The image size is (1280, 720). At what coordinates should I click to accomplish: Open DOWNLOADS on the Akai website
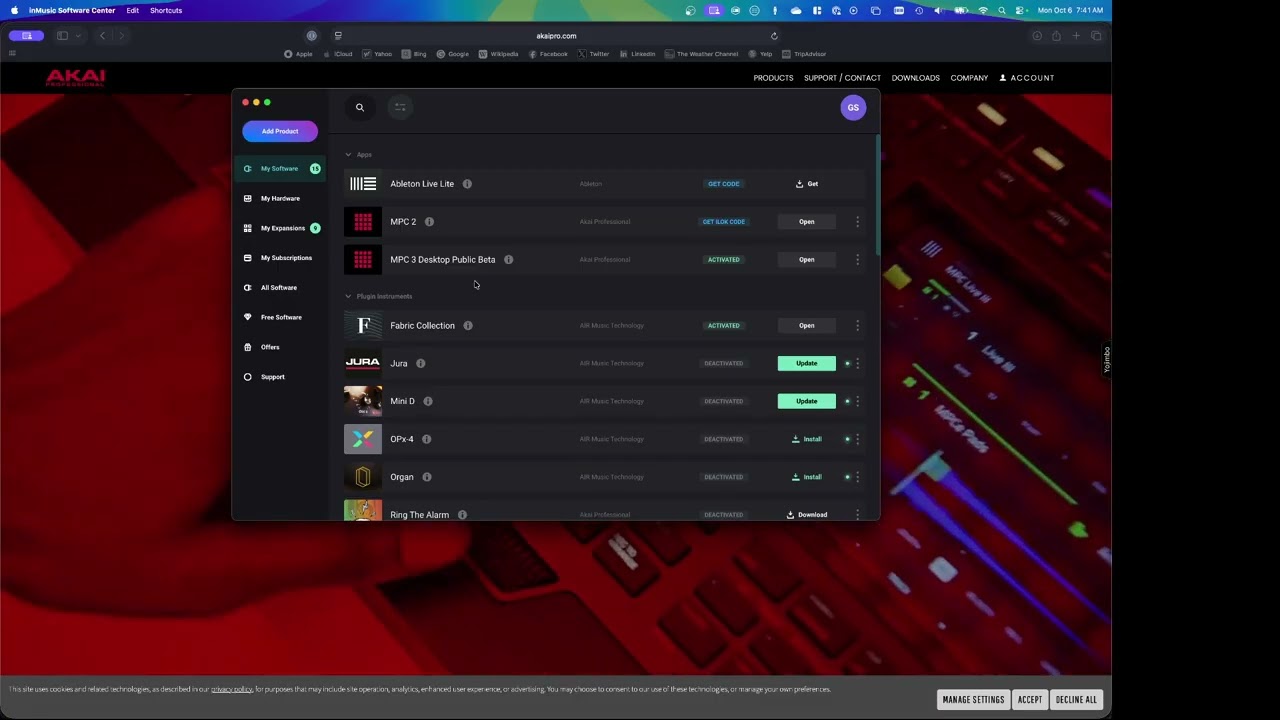915,78
